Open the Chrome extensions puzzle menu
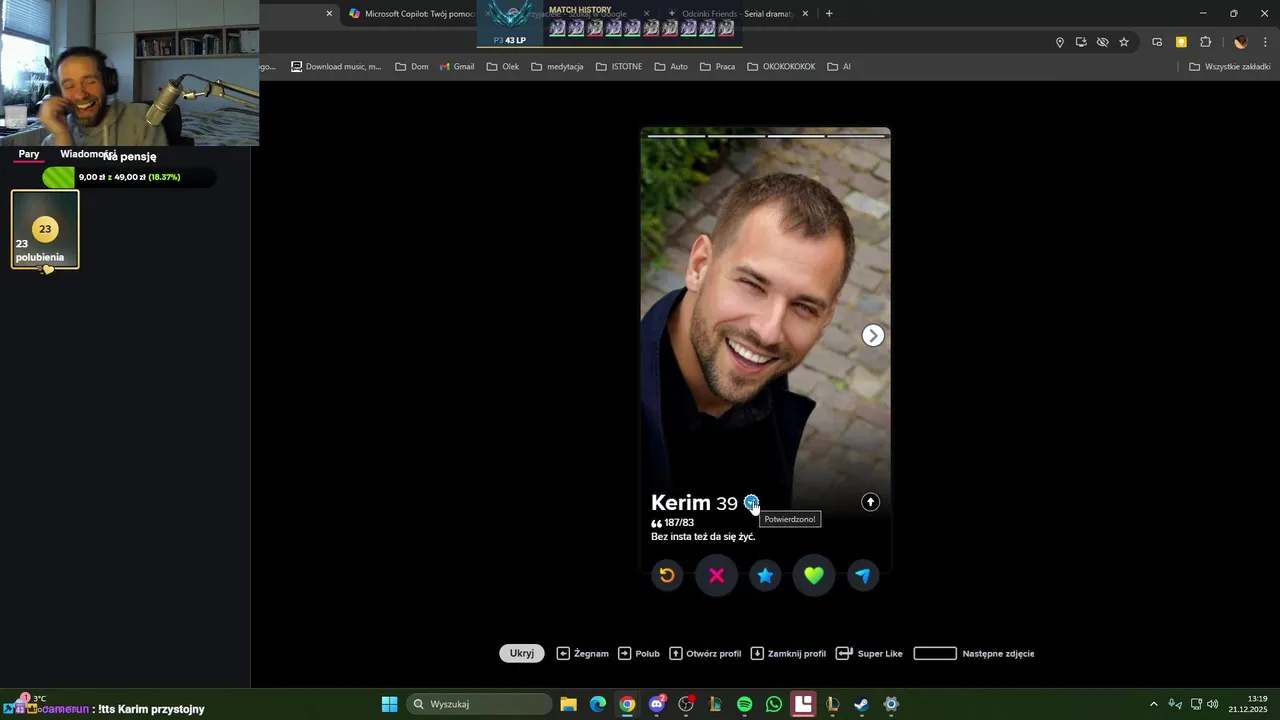Image resolution: width=1280 pixels, height=720 pixels. (x=1205, y=42)
